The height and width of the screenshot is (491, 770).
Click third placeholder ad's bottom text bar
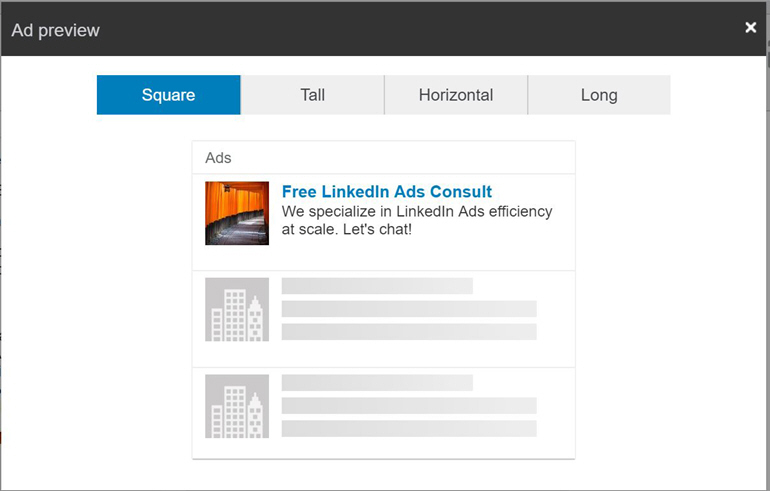click(409, 429)
